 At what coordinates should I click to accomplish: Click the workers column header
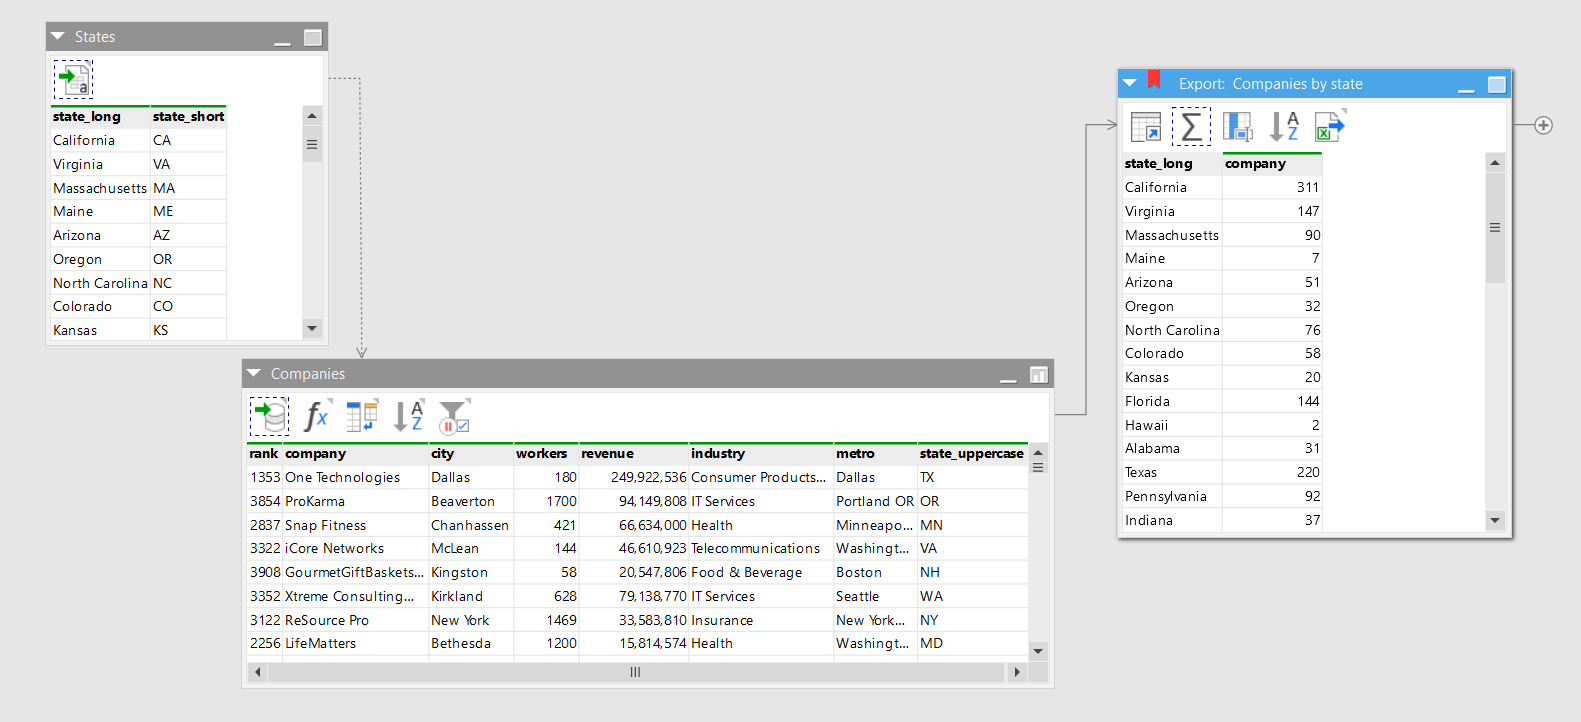click(546, 454)
